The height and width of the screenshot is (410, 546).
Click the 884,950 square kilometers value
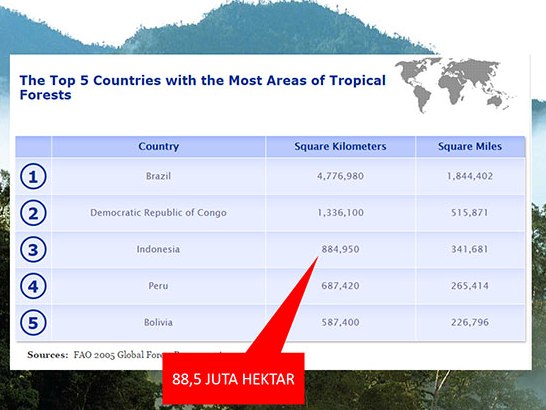click(x=340, y=249)
